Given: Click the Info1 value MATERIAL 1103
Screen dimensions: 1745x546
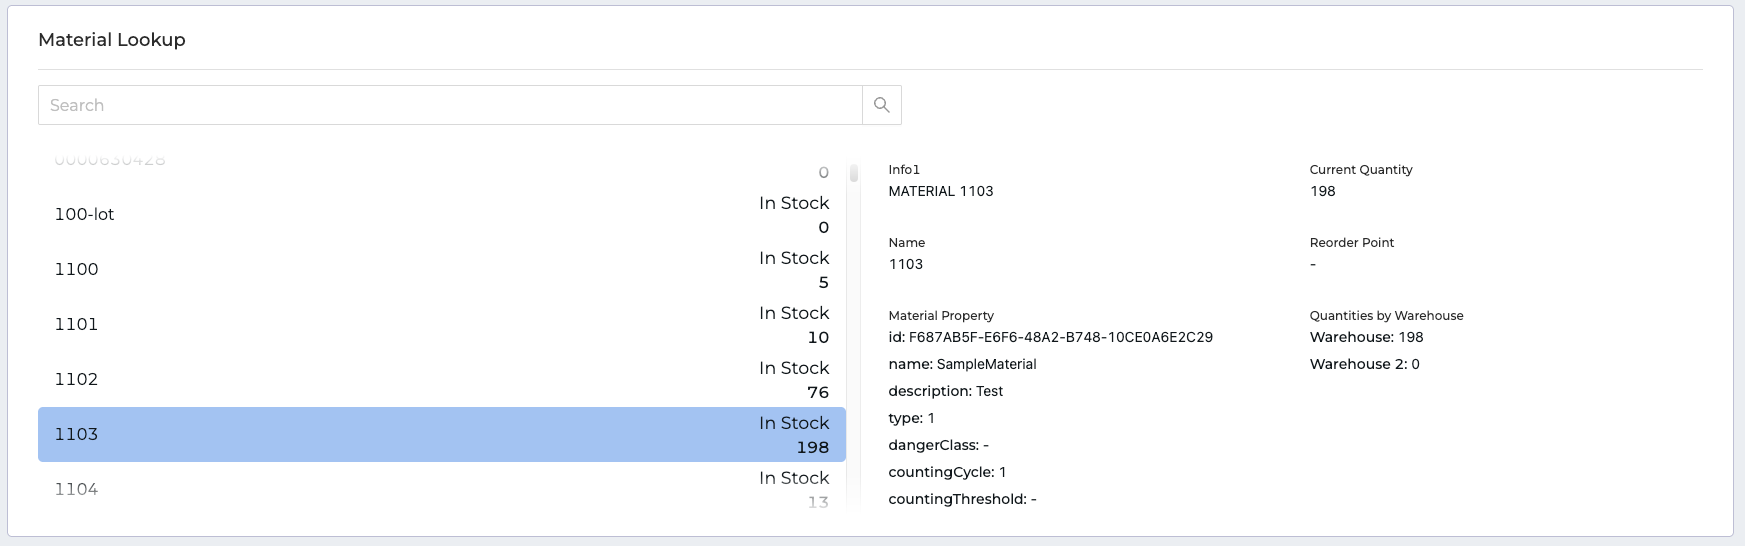Looking at the screenshot, I should pyautogui.click(x=940, y=191).
